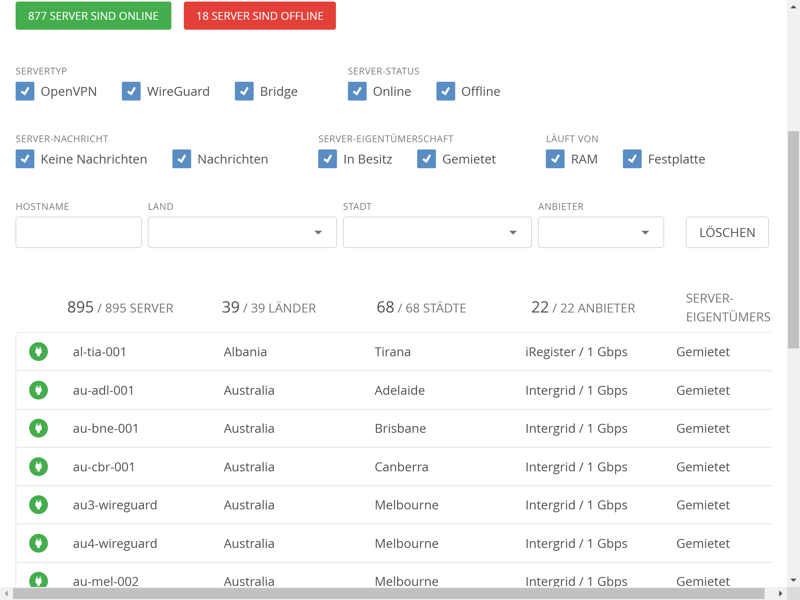This screenshot has width=800, height=600.
Task: Click the green status icon for al-tia-001
Action: tap(38, 352)
